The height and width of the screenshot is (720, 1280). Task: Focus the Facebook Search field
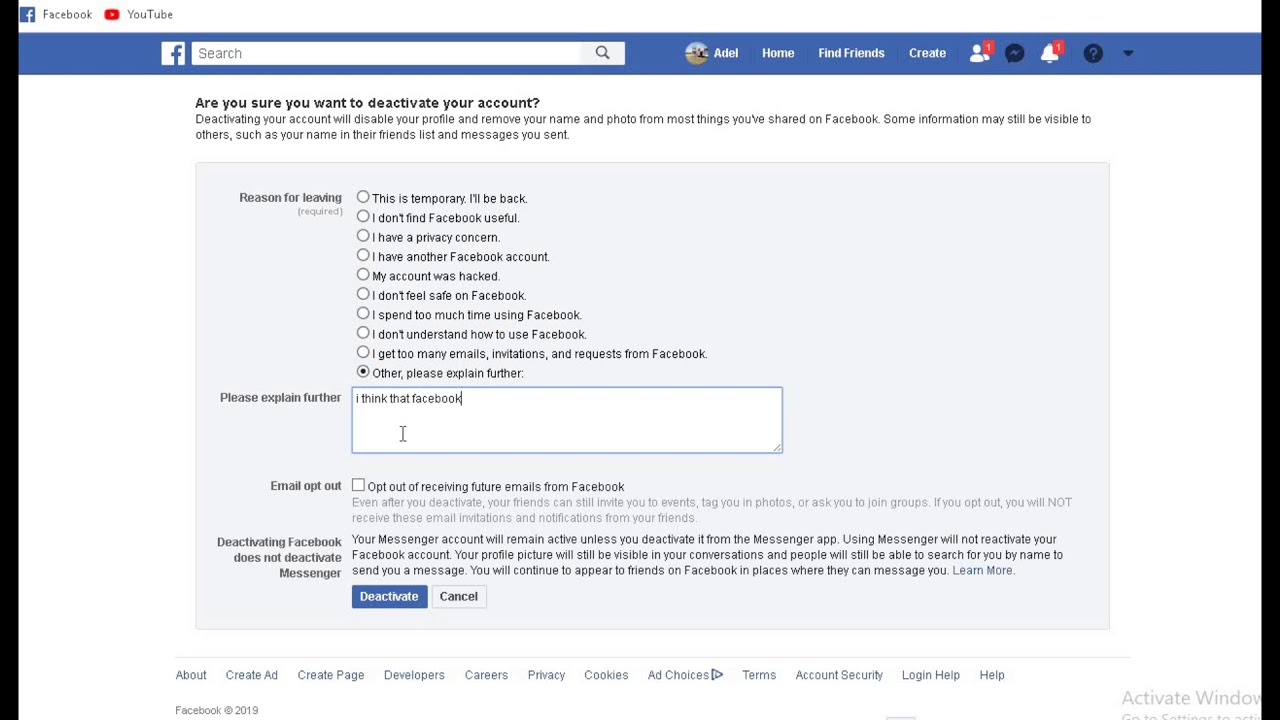(x=386, y=53)
